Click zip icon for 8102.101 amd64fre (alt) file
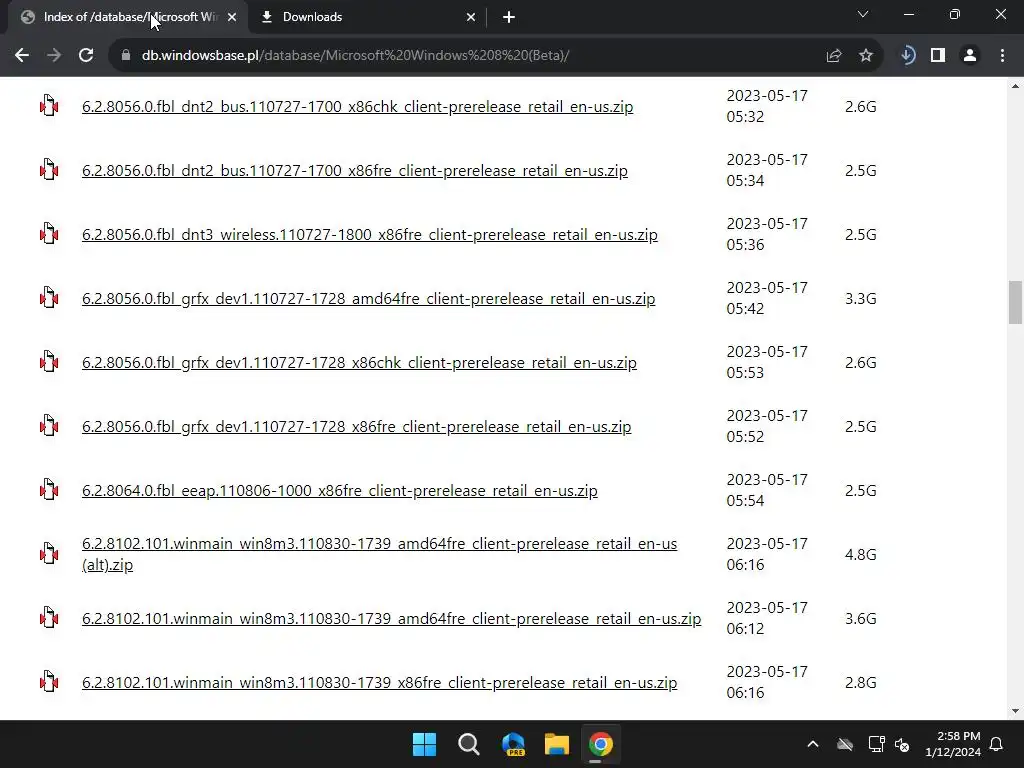This screenshot has height=768, width=1024. (x=49, y=554)
